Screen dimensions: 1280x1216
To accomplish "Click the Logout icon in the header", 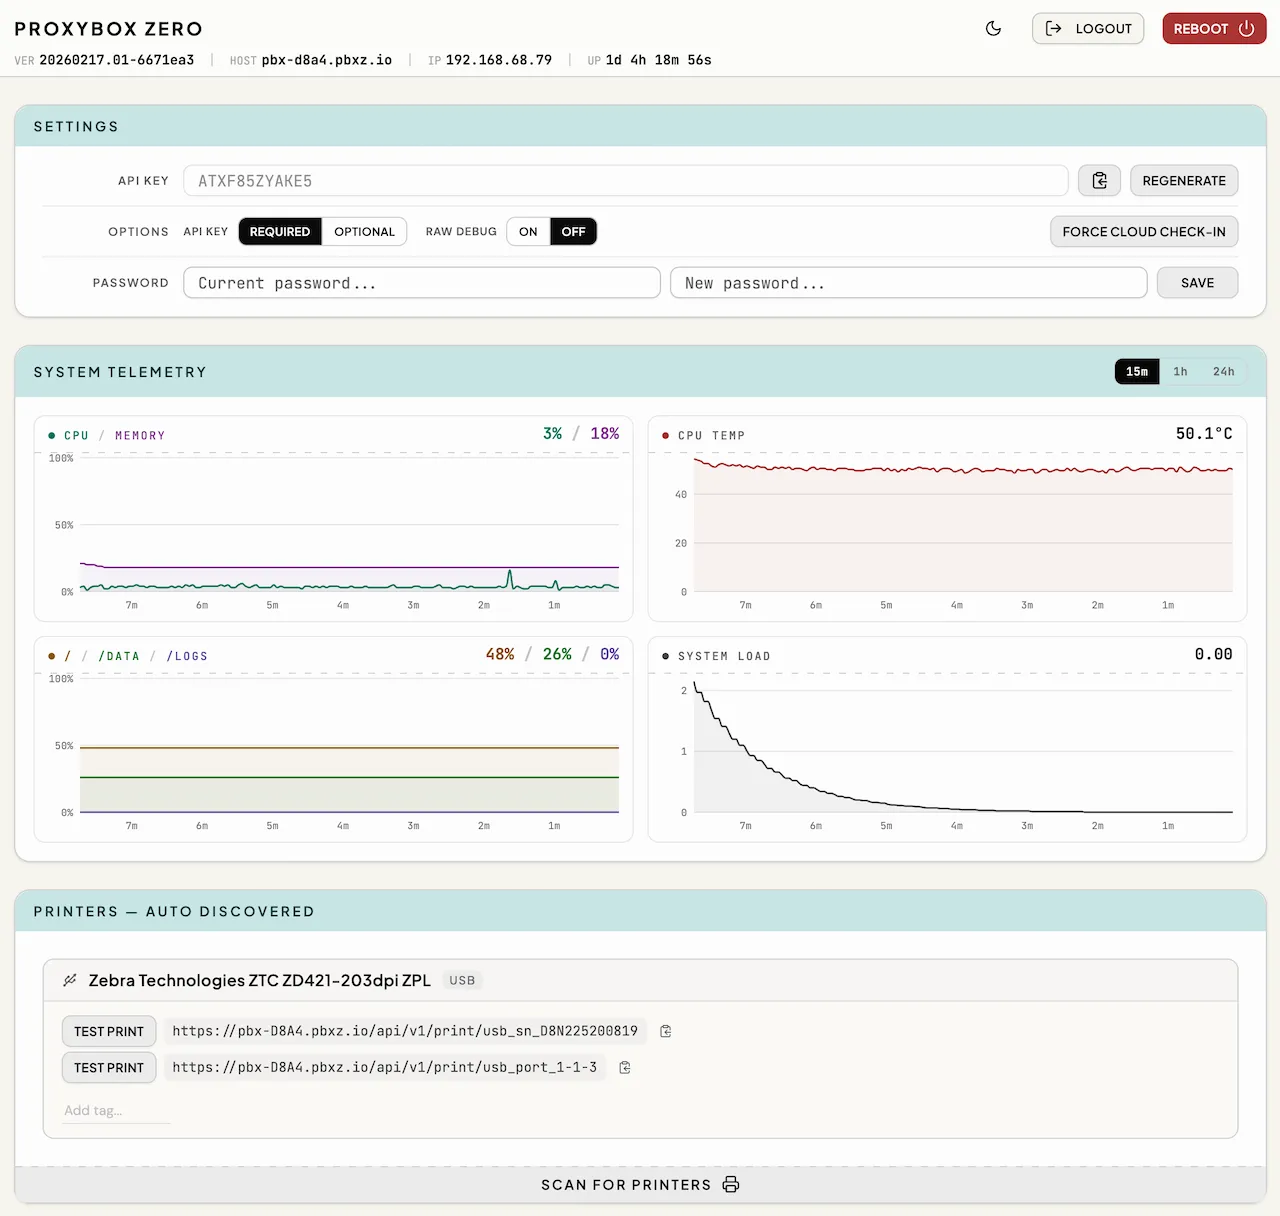I will 1054,28.
